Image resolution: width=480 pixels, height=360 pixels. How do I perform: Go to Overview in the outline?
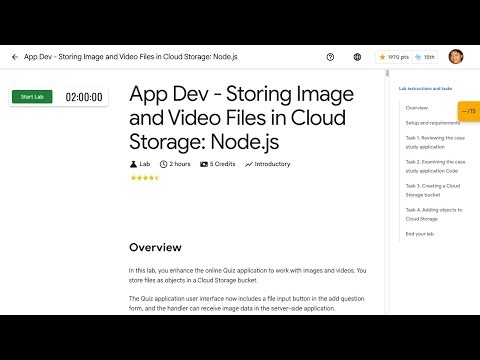coord(417,108)
